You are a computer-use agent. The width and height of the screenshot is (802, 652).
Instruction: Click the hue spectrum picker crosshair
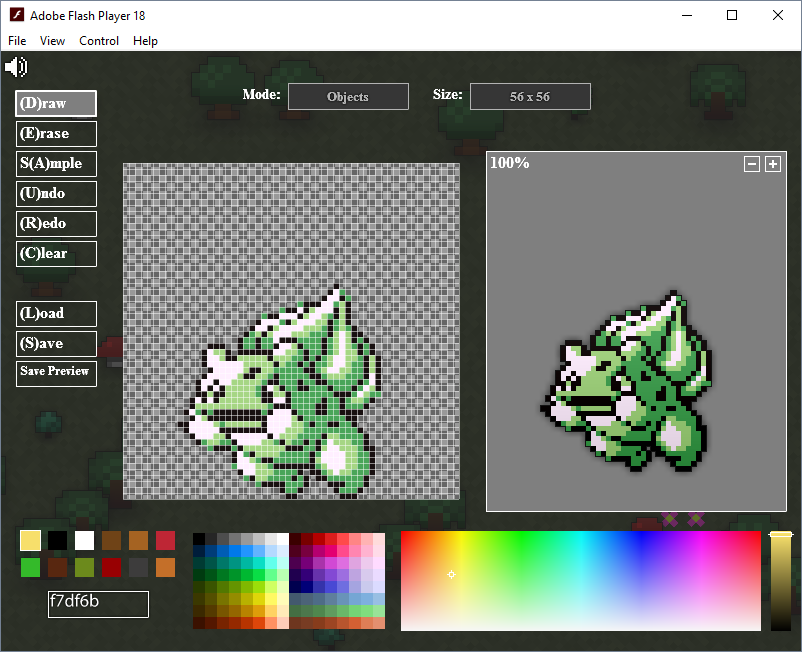451,575
